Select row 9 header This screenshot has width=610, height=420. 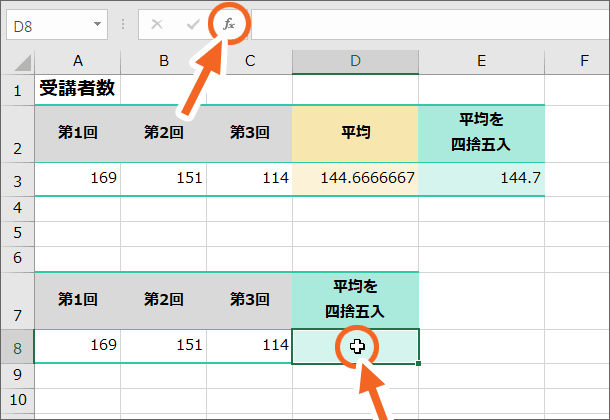pyautogui.click(x=17, y=376)
